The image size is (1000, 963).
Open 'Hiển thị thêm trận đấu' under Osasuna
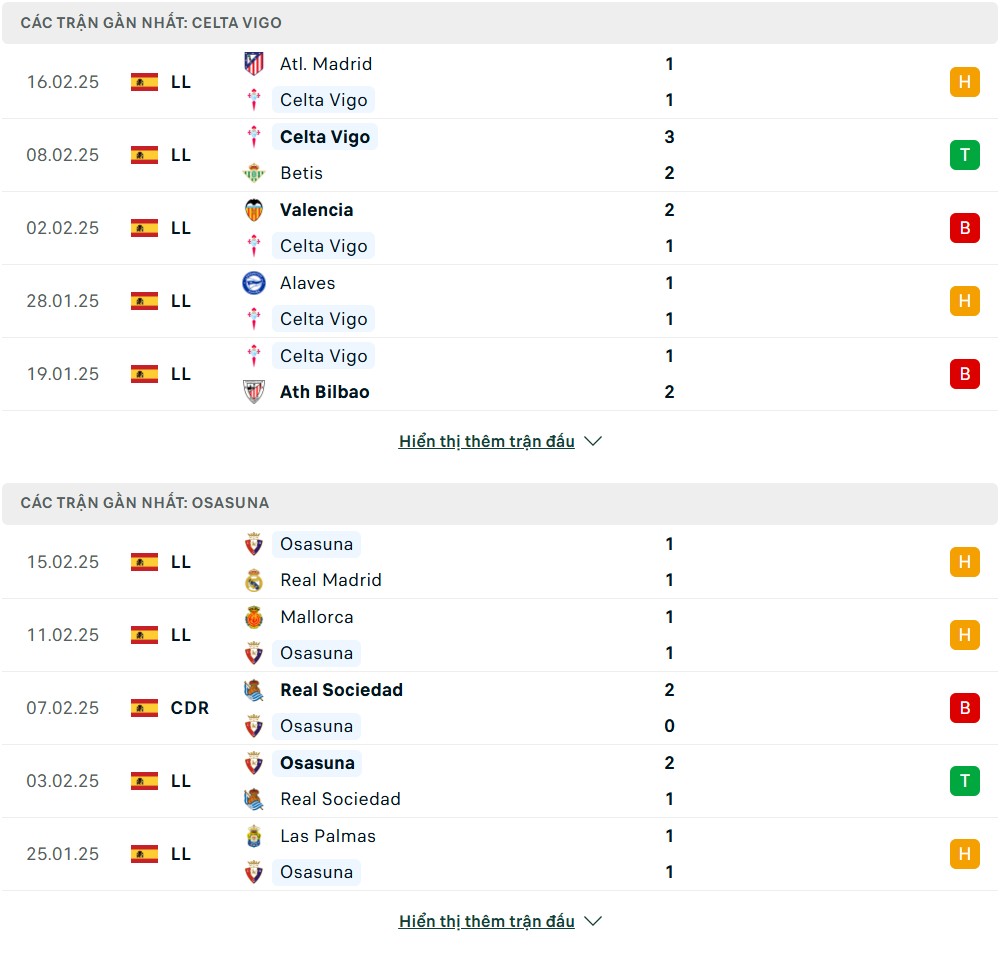[486, 921]
